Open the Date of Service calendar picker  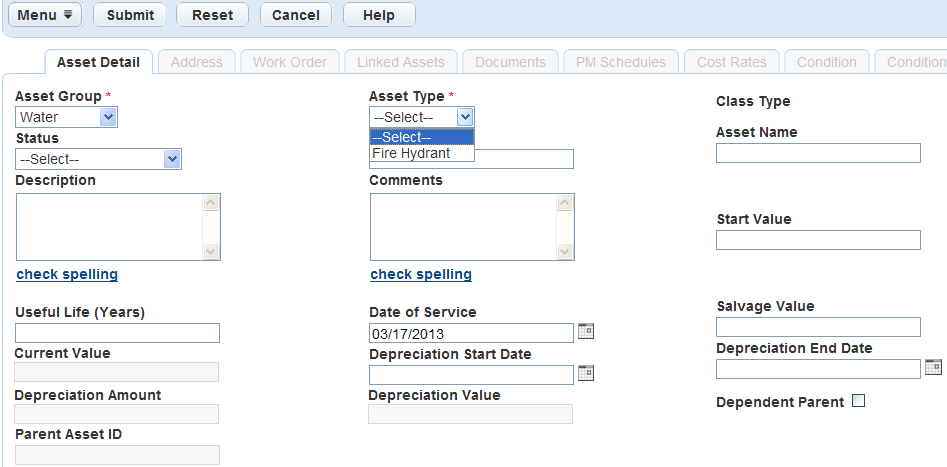pyautogui.click(x=587, y=331)
